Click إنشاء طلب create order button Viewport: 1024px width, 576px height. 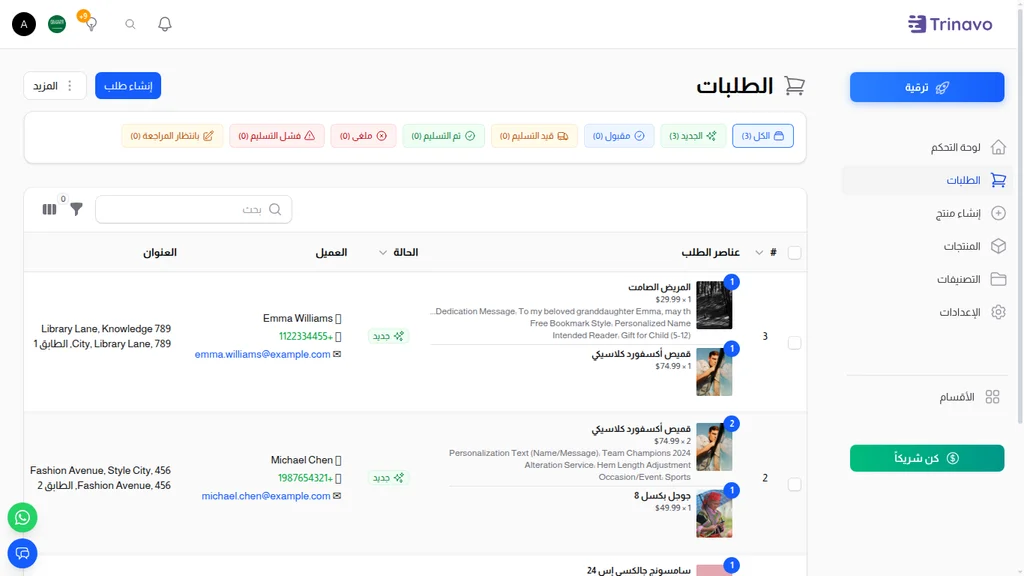click(128, 86)
